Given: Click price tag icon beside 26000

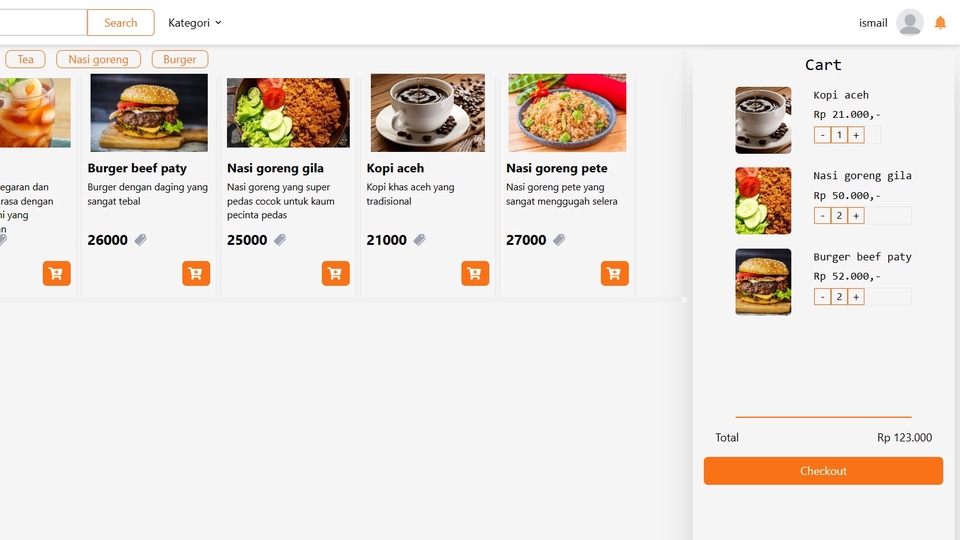Looking at the screenshot, I should click(x=141, y=240).
